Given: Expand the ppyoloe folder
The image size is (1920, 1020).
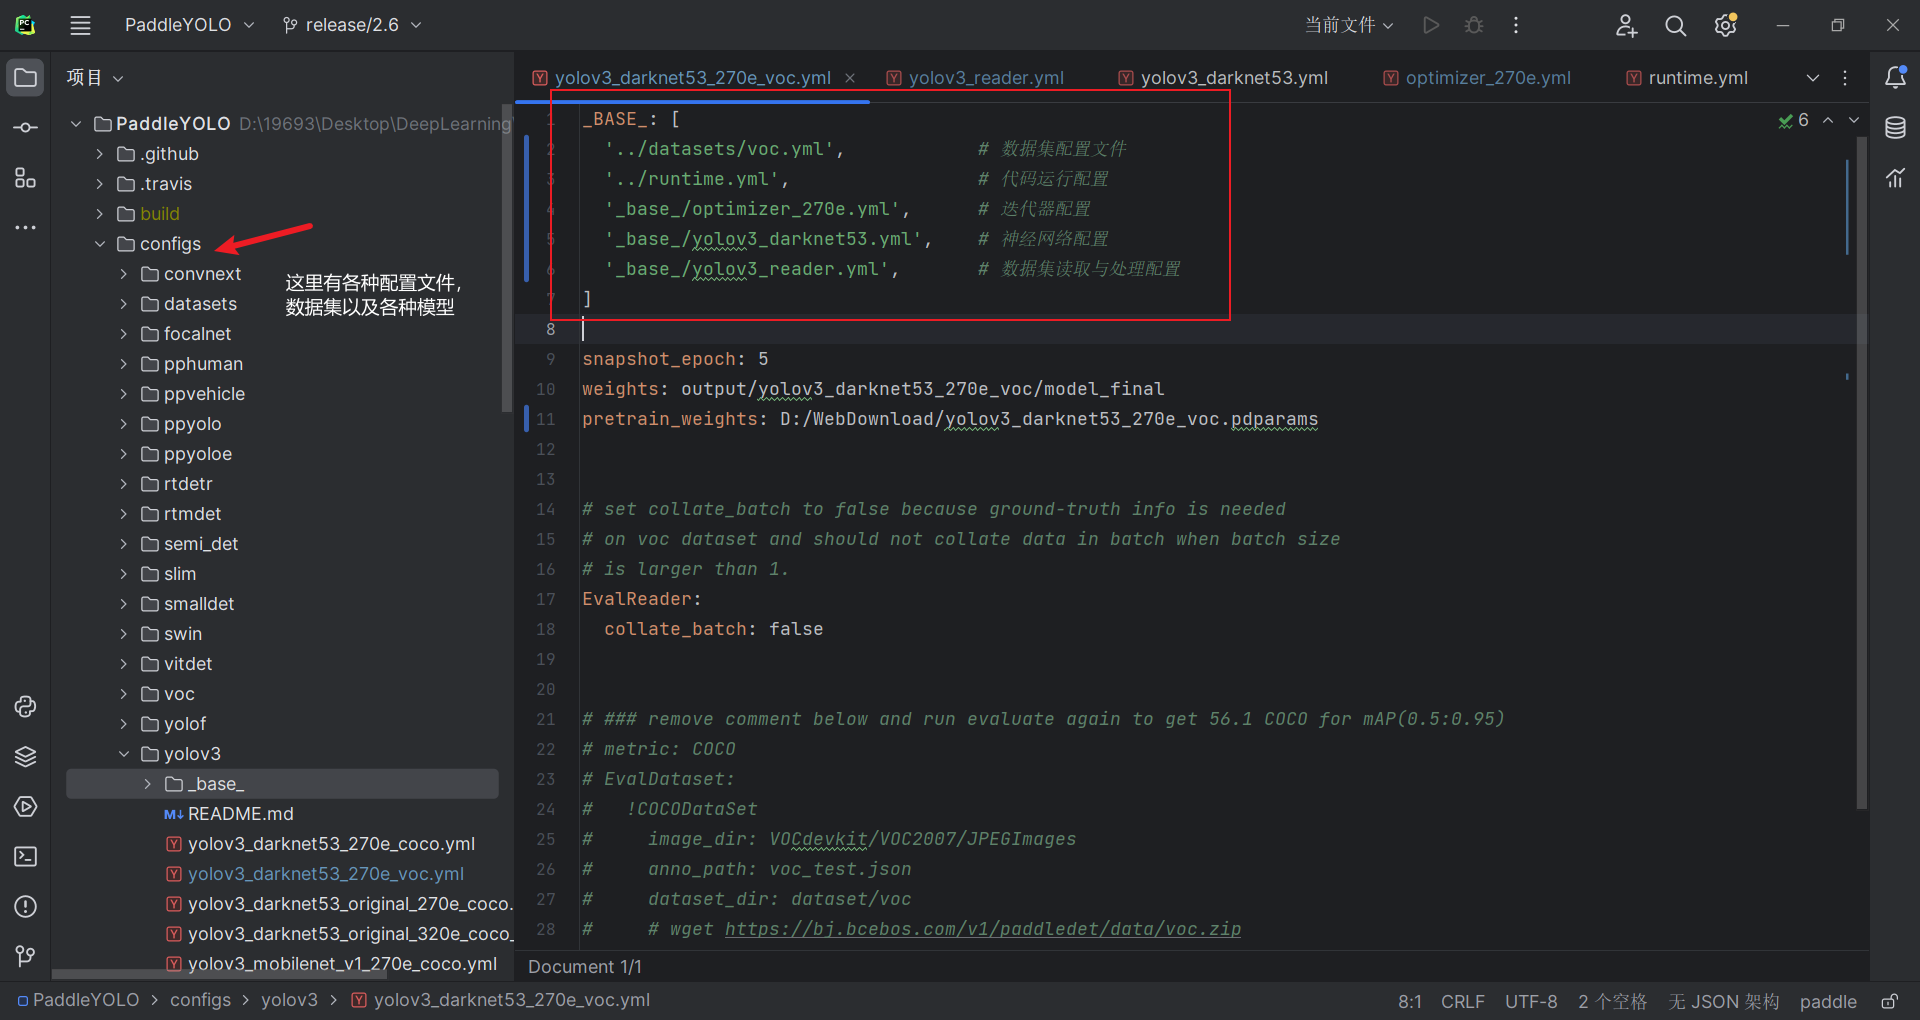Looking at the screenshot, I should coord(124,454).
